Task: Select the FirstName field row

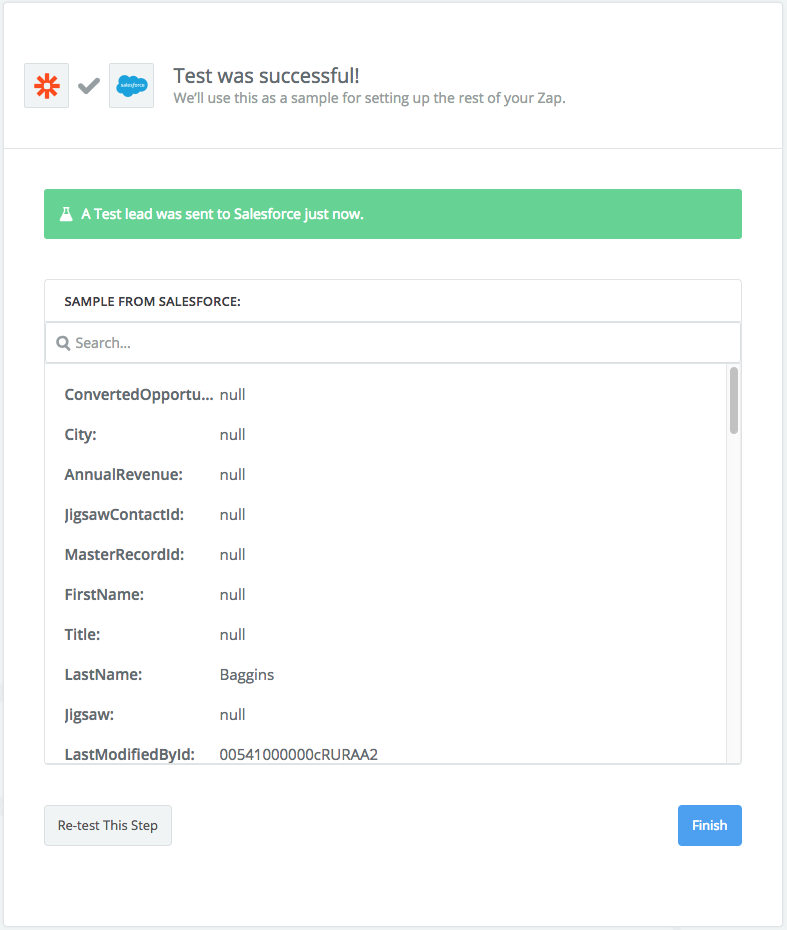Action: click(385, 594)
